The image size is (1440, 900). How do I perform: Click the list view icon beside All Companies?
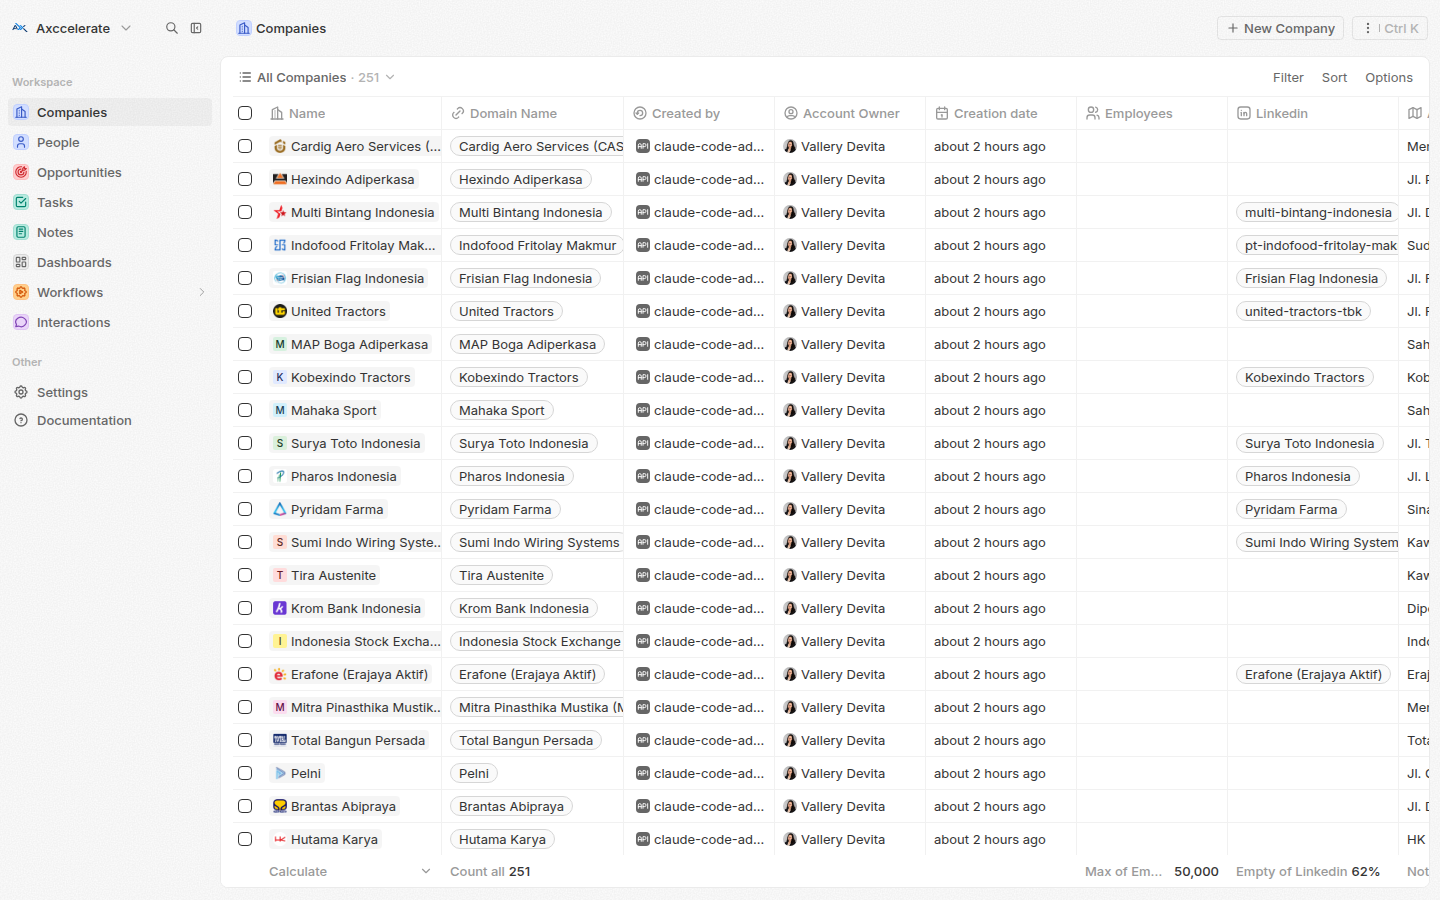(245, 77)
